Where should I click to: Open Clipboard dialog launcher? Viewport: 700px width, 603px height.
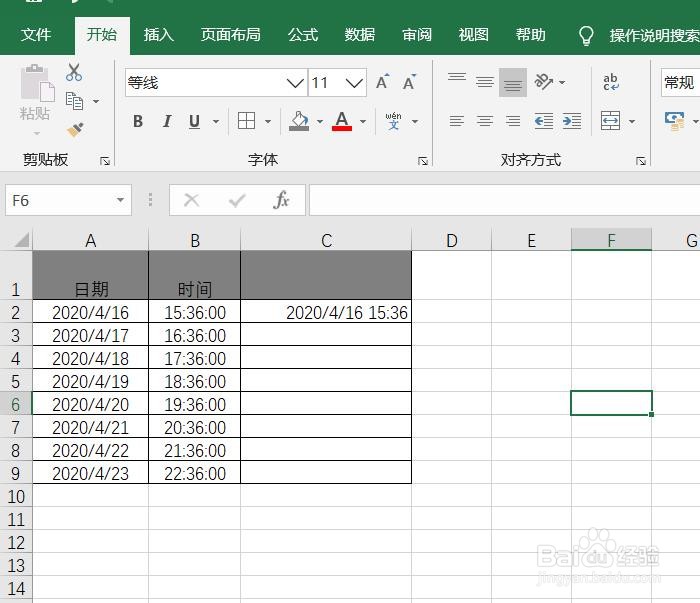(x=105, y=161)
